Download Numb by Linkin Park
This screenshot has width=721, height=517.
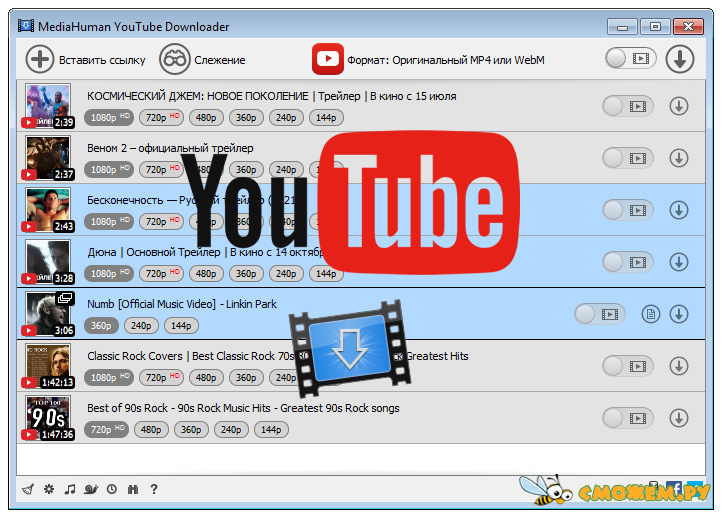coord(679,314)
